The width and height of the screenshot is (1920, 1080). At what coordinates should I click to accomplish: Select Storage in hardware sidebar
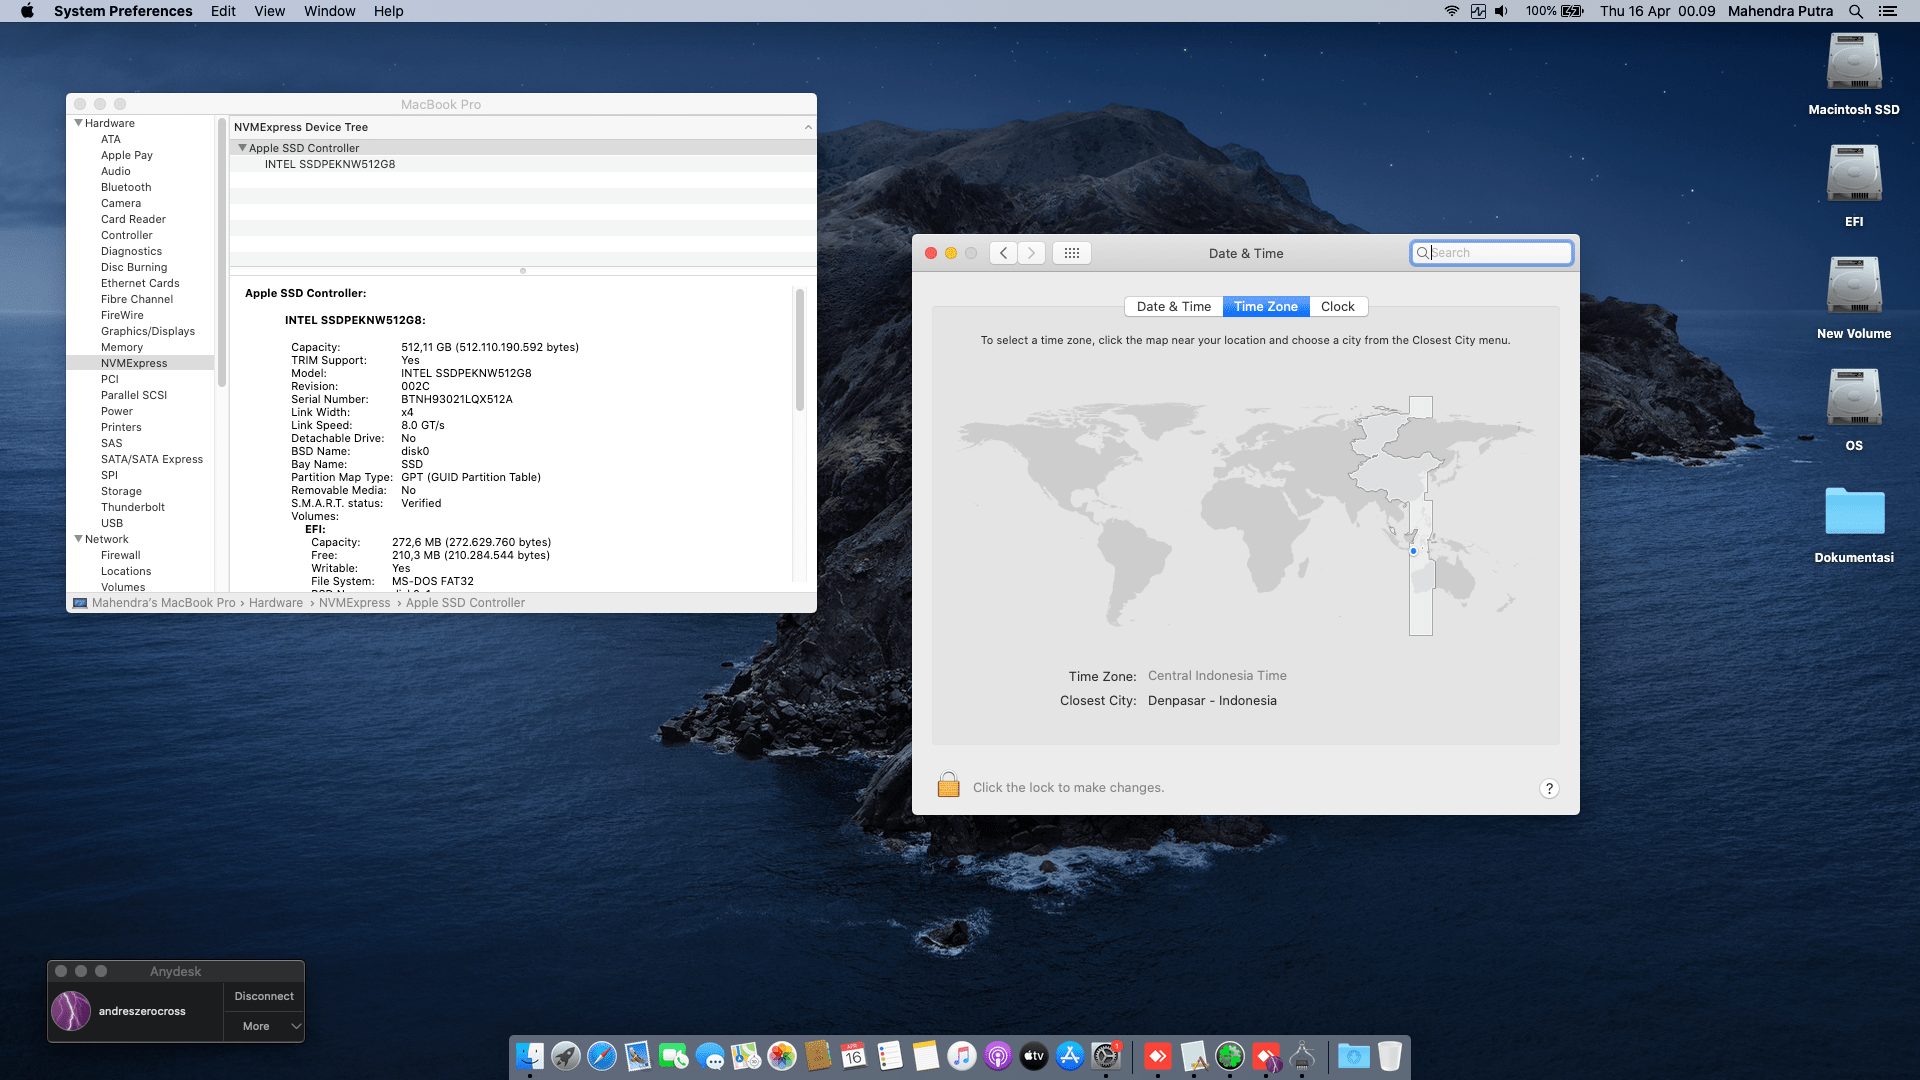(x=121, y=491)
